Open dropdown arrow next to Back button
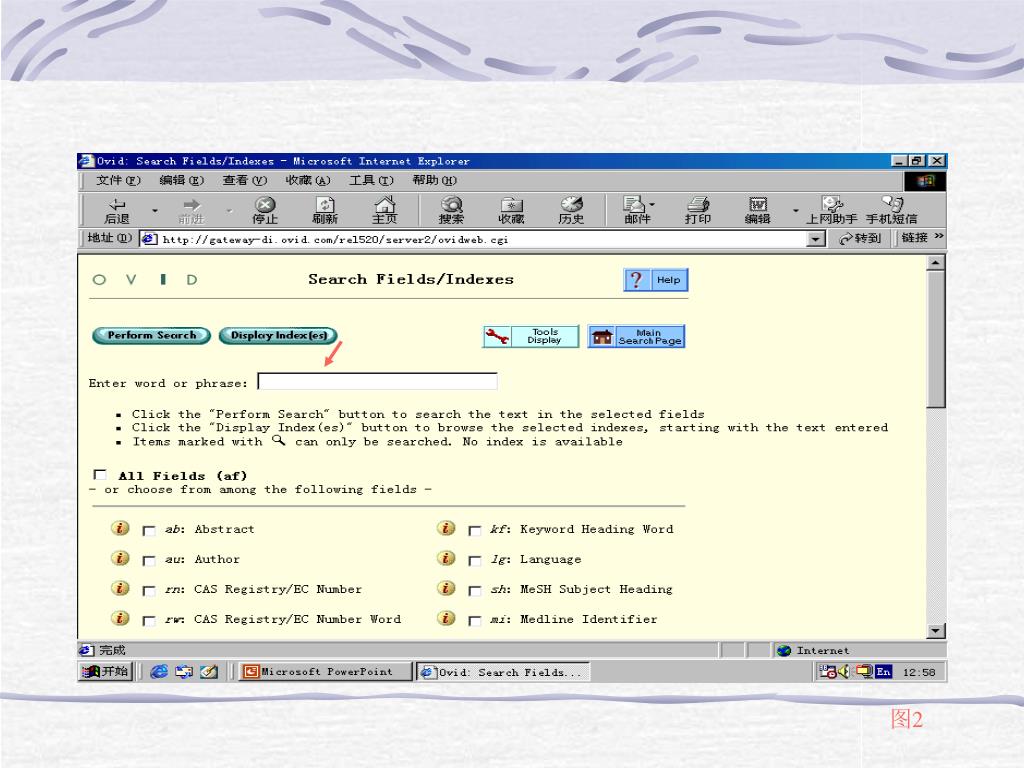The height and width of the screenshot is (768, 1024). tap(155, 210)
